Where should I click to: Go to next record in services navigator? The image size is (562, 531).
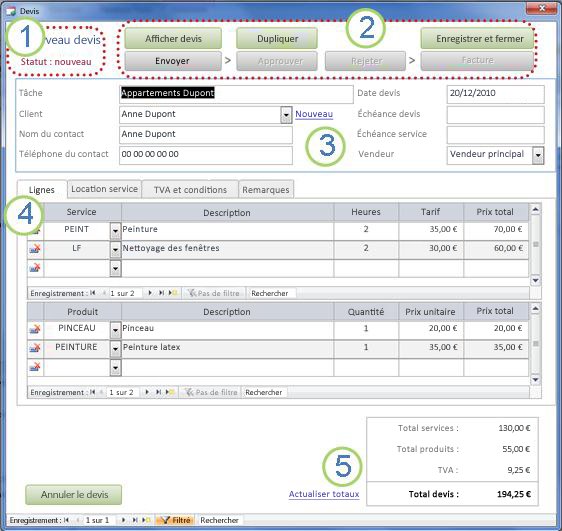(x=150, y=293)
